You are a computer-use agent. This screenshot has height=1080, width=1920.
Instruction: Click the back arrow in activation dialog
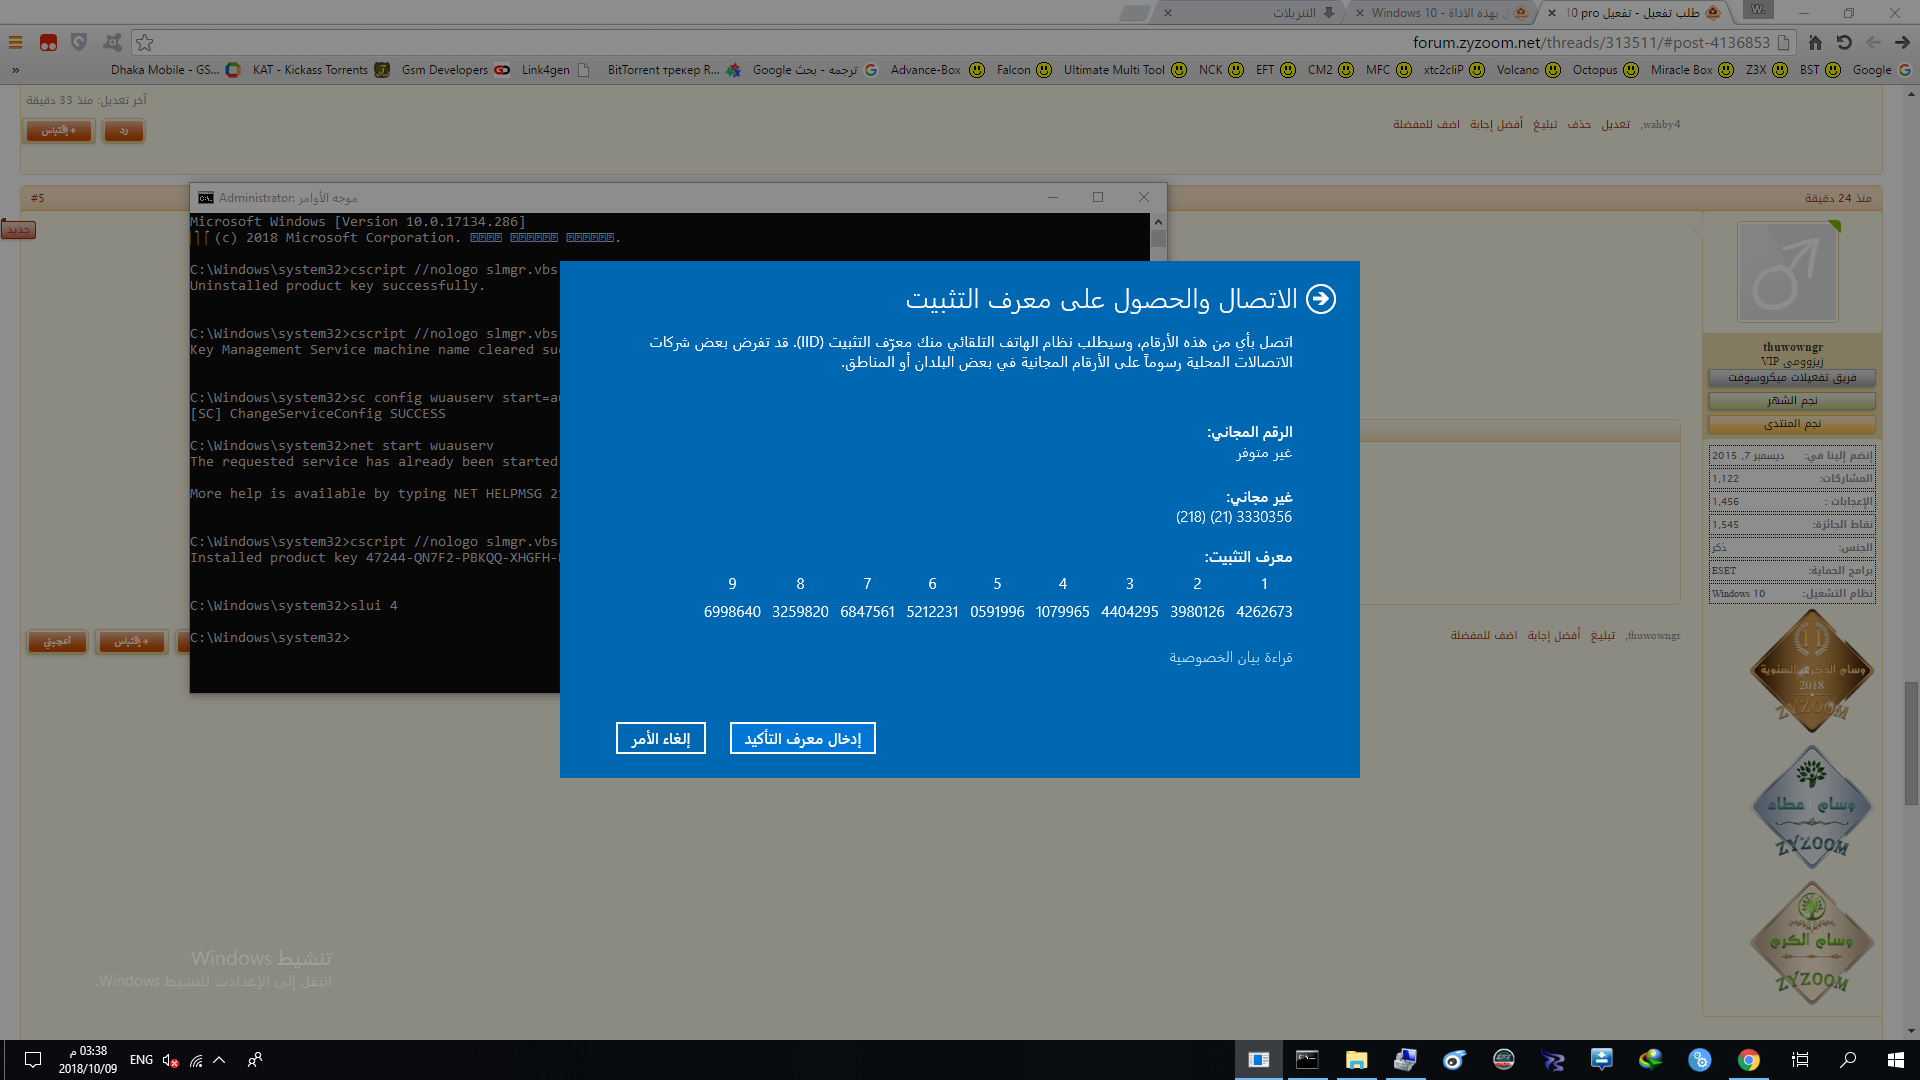click(x=1321, y=299)
